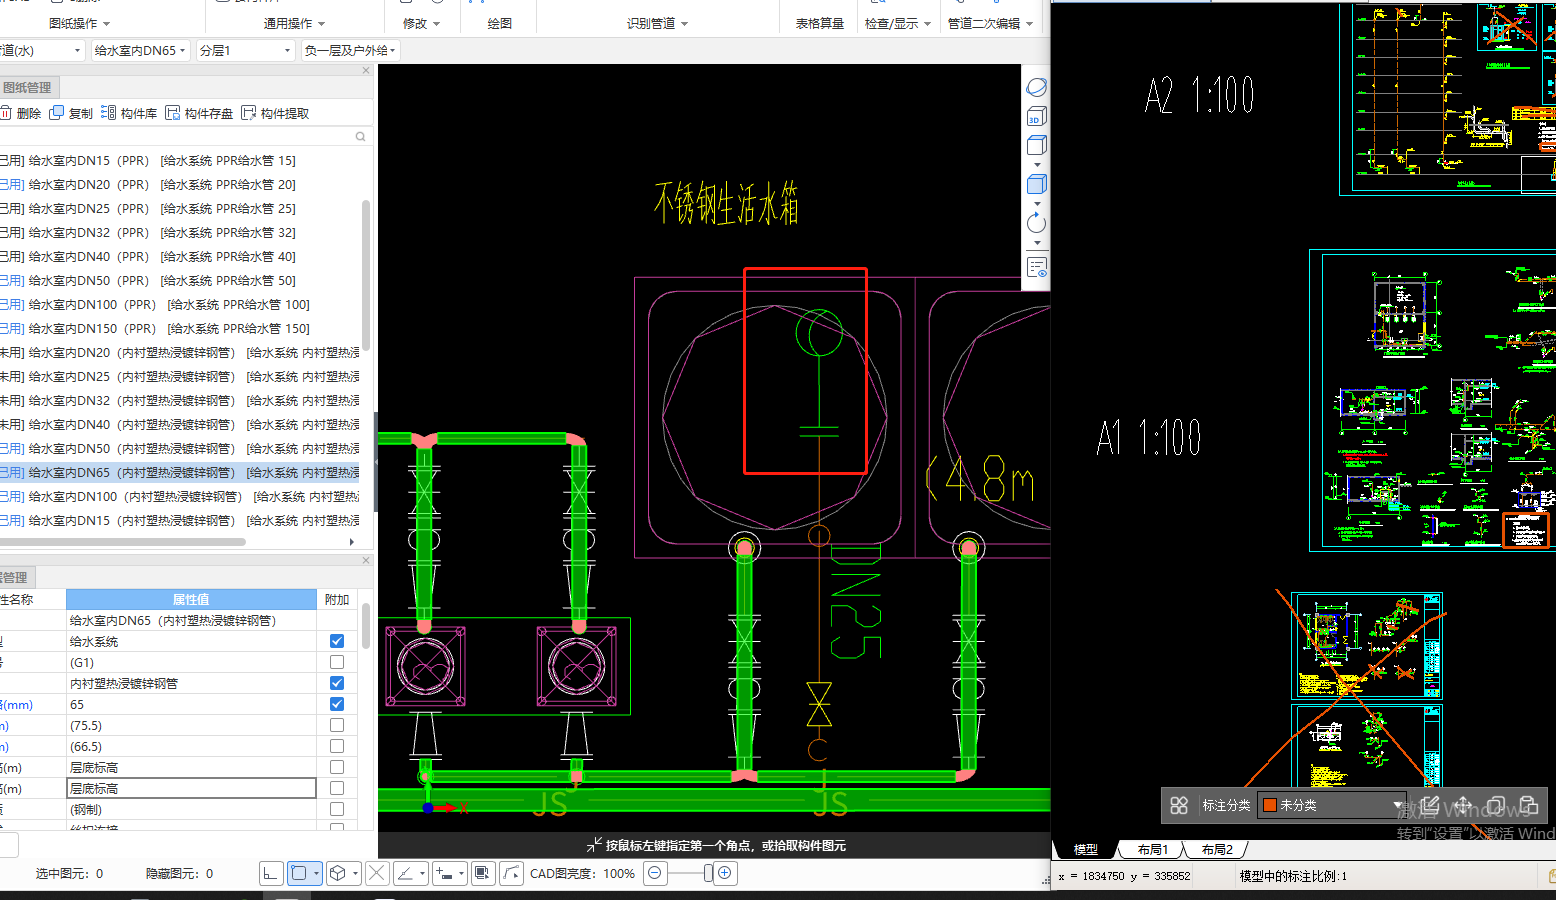Click the 构件提取 extract component icon
This screenshot has width=1556, height=900.
click(x=249, y=113)
